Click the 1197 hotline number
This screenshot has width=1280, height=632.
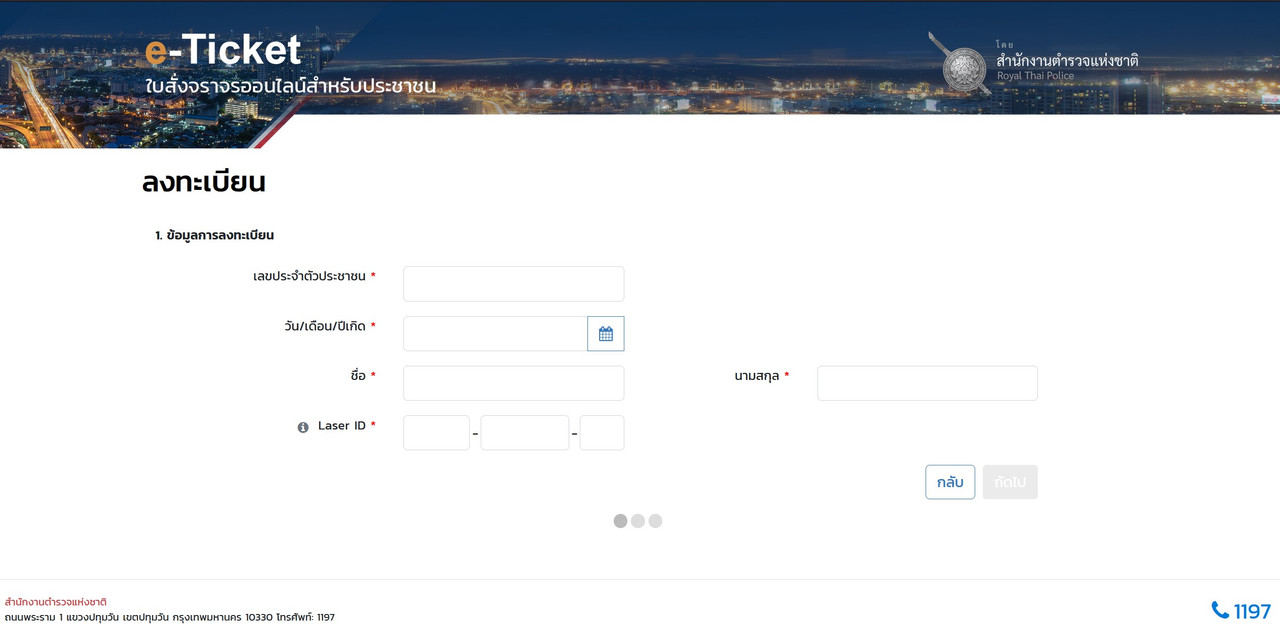[x=1252, y=611]
